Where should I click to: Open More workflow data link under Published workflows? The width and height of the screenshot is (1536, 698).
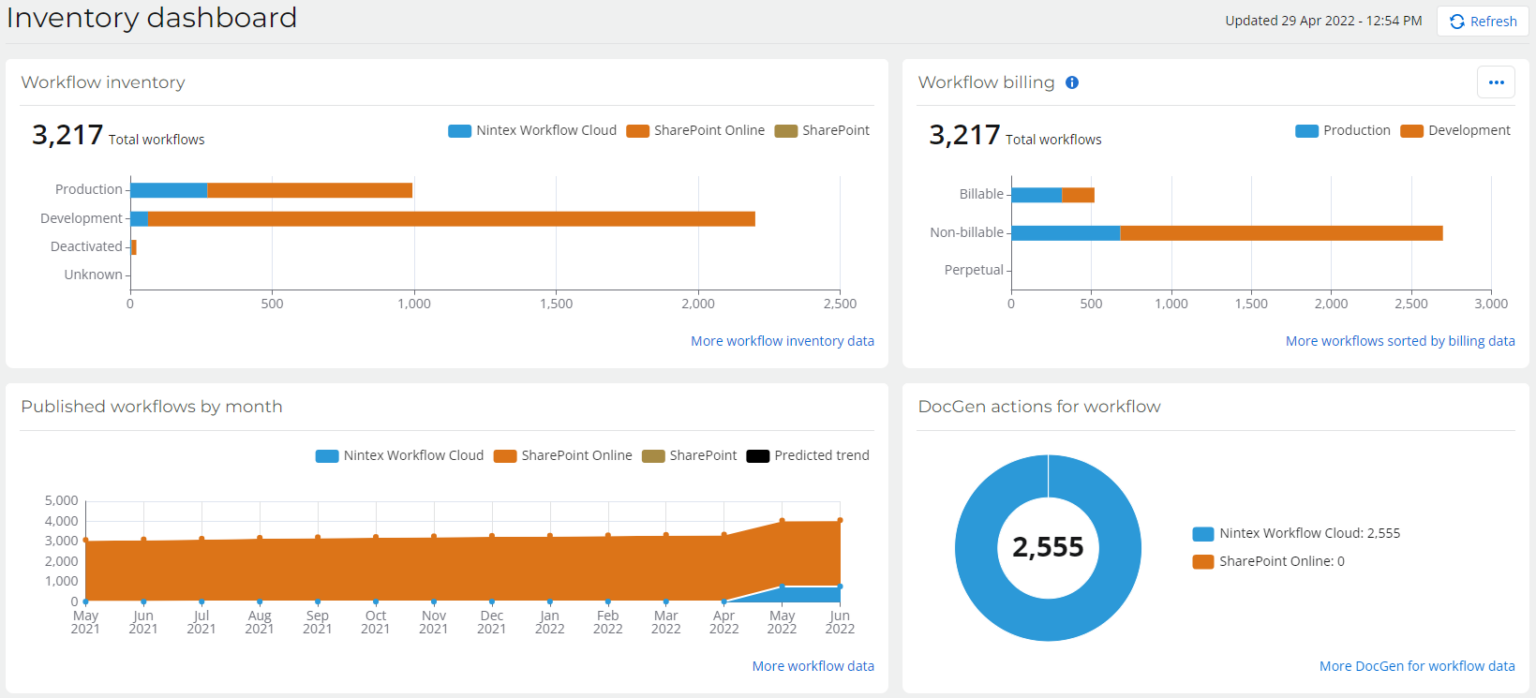pyautogui.click(x=813, y=665)
